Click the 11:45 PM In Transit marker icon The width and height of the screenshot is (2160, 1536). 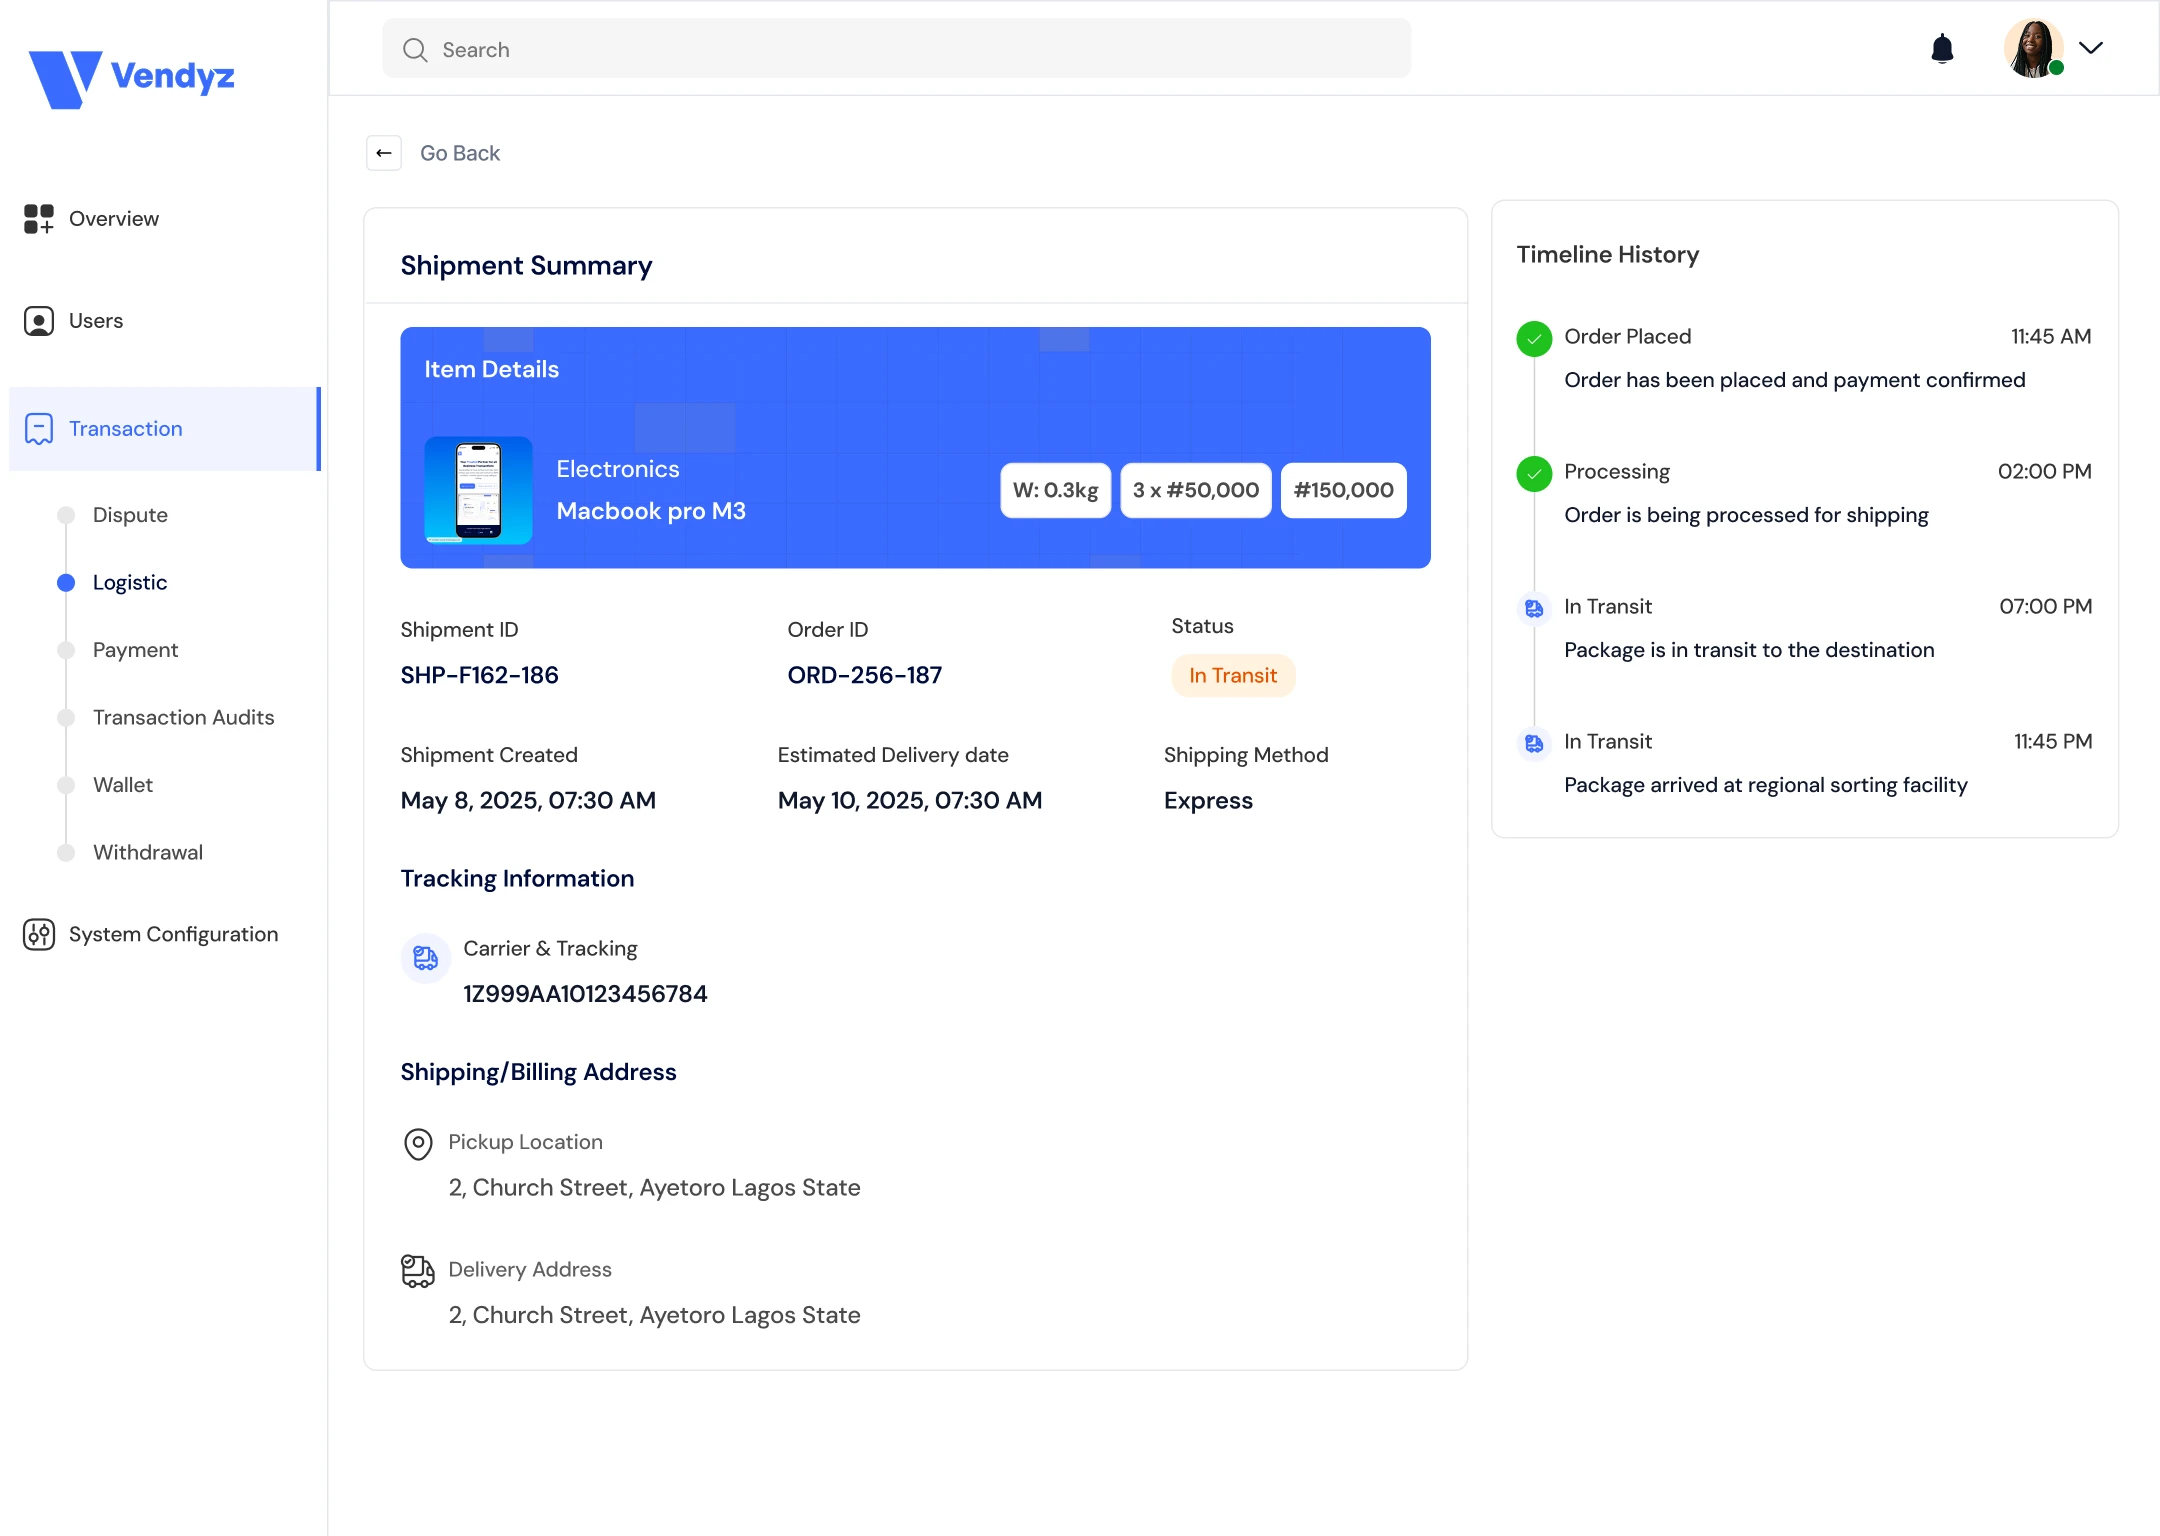tap(1534, 744)
